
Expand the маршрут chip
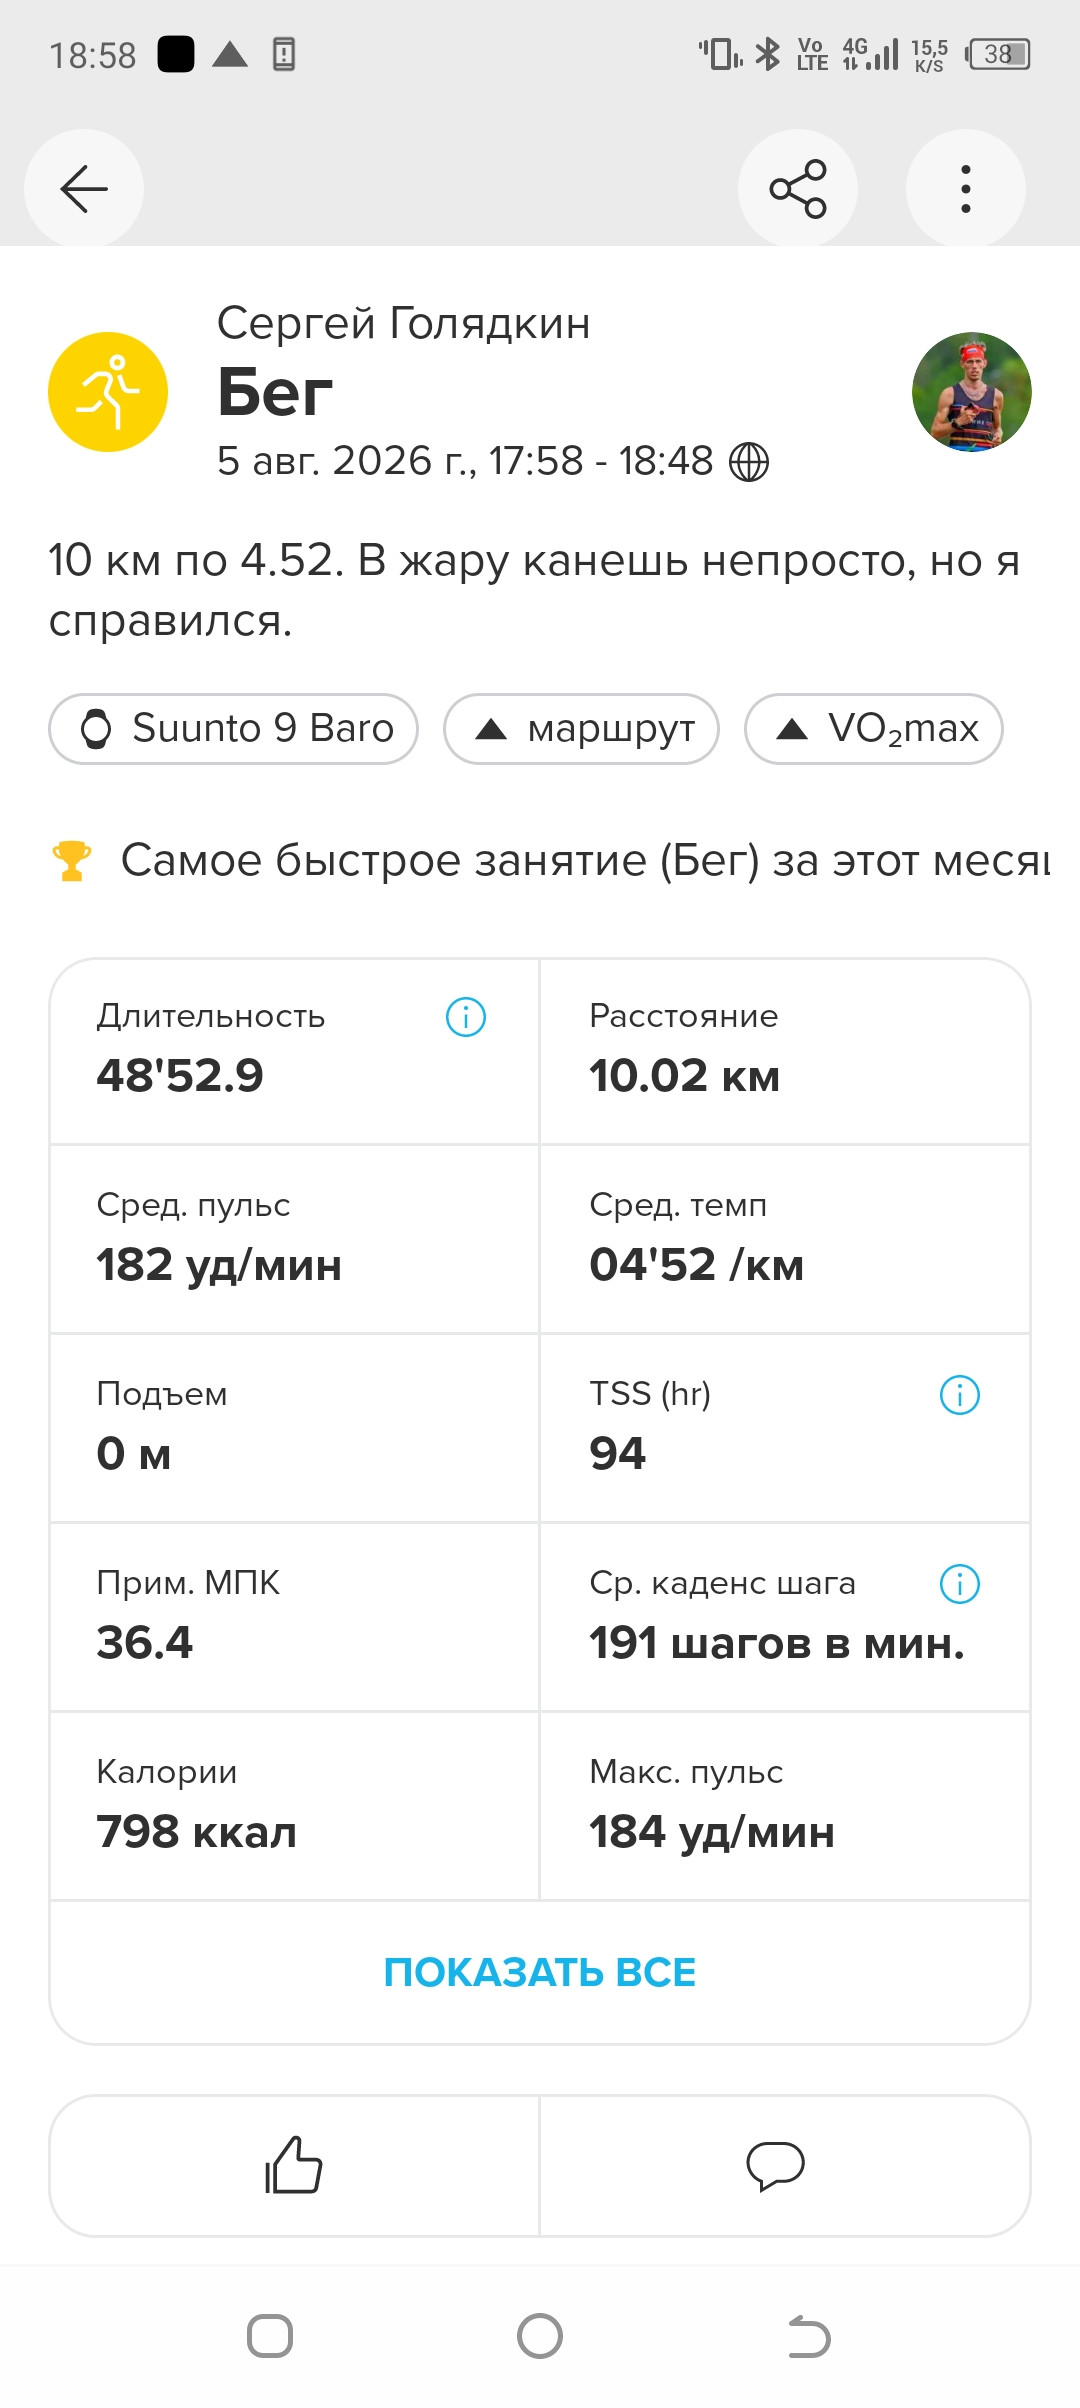[x=581, y=728]
